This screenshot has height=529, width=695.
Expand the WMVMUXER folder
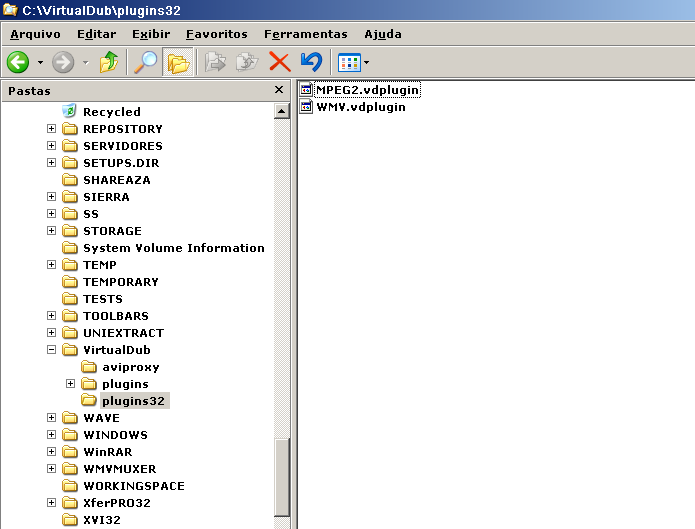(51, 469)
